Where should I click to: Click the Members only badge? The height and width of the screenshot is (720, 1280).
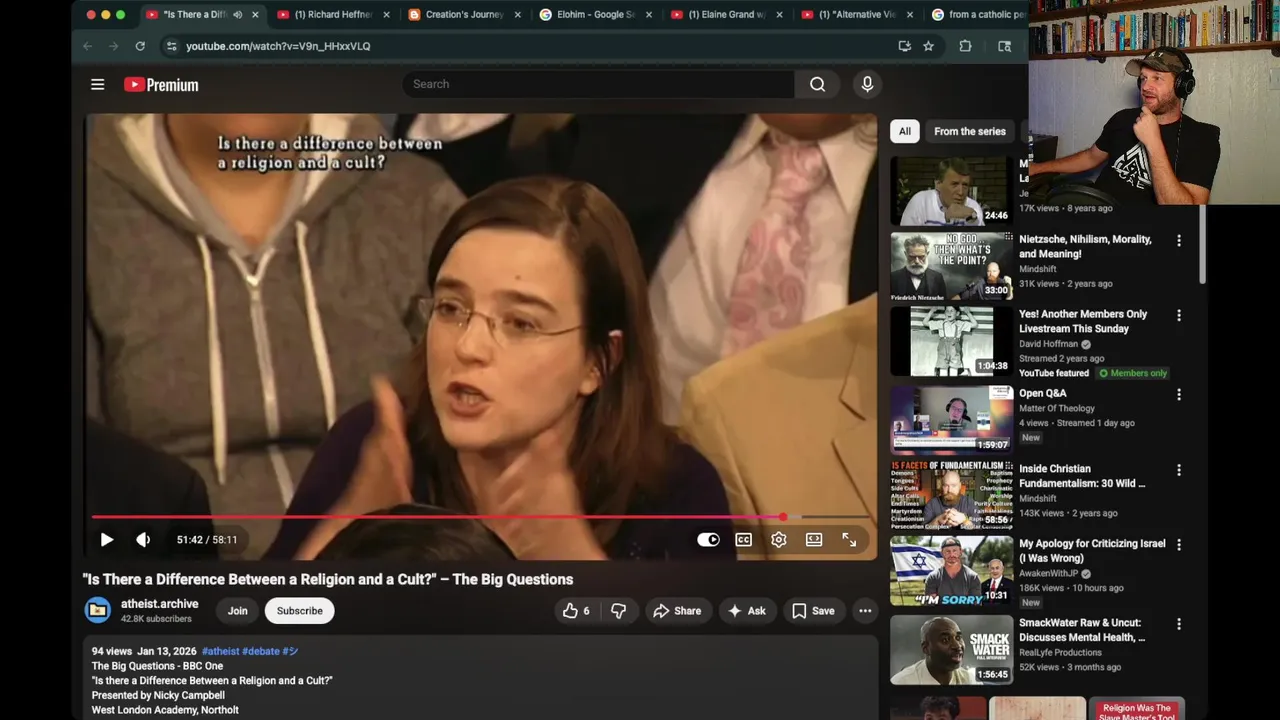(1133, 373)
